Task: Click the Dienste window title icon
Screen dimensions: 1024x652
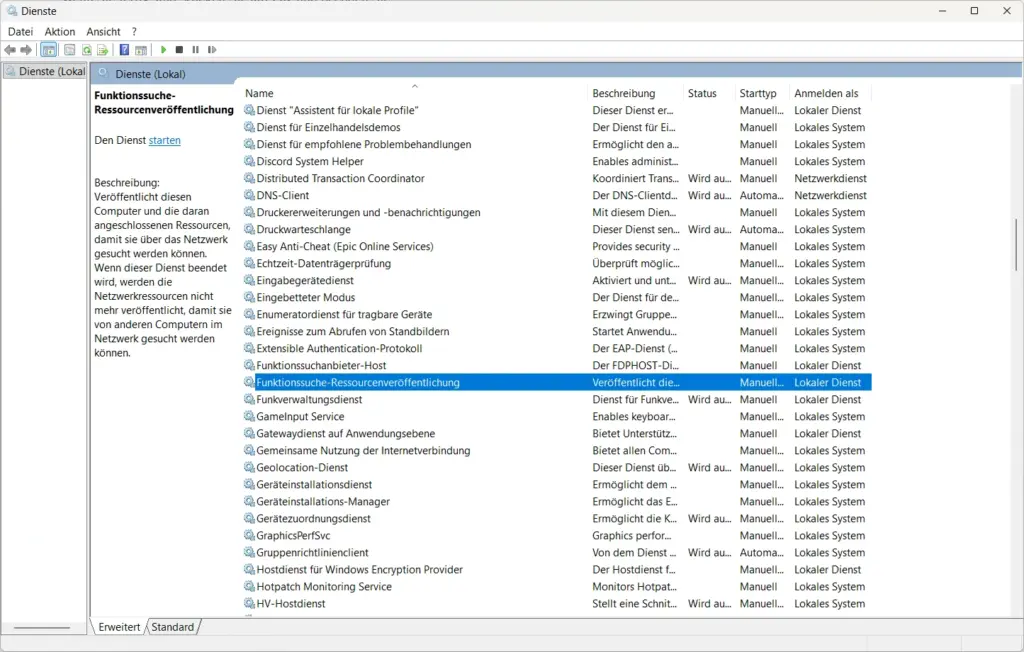Action: click(x=12, y=11)
